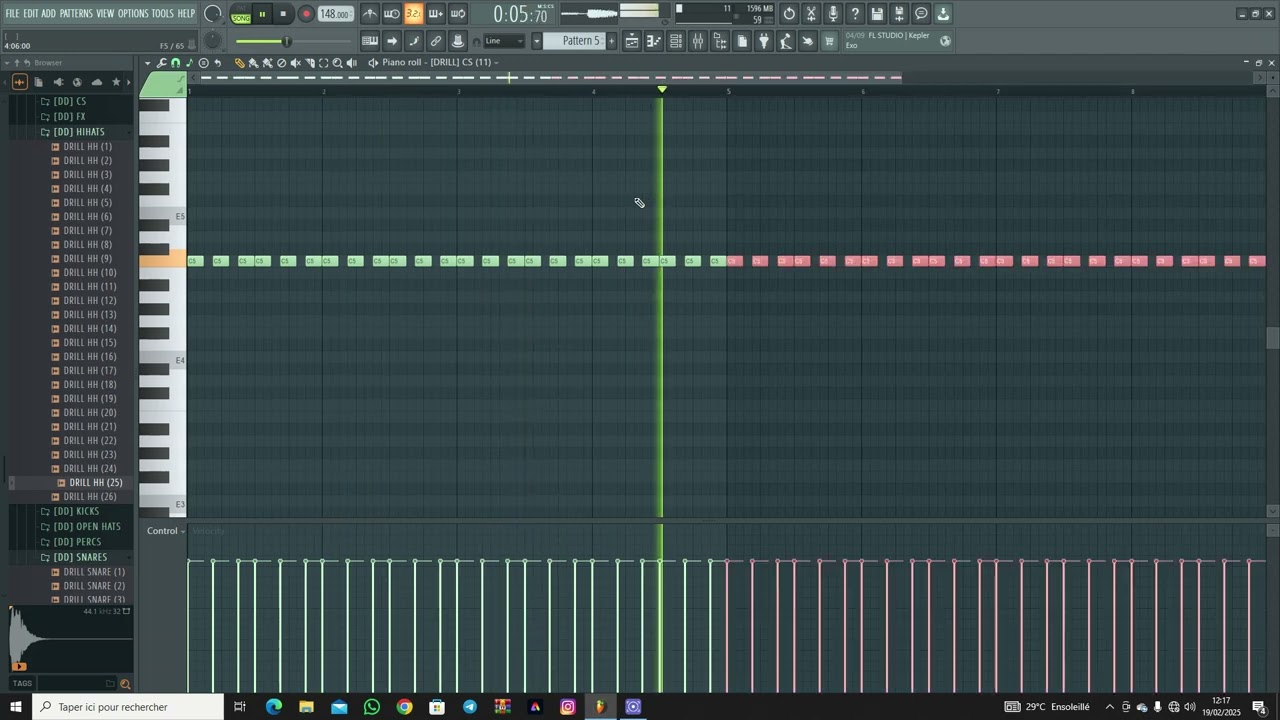Open the Line snap dropdown
The image size is (1280, 720).
pos(504,41)
